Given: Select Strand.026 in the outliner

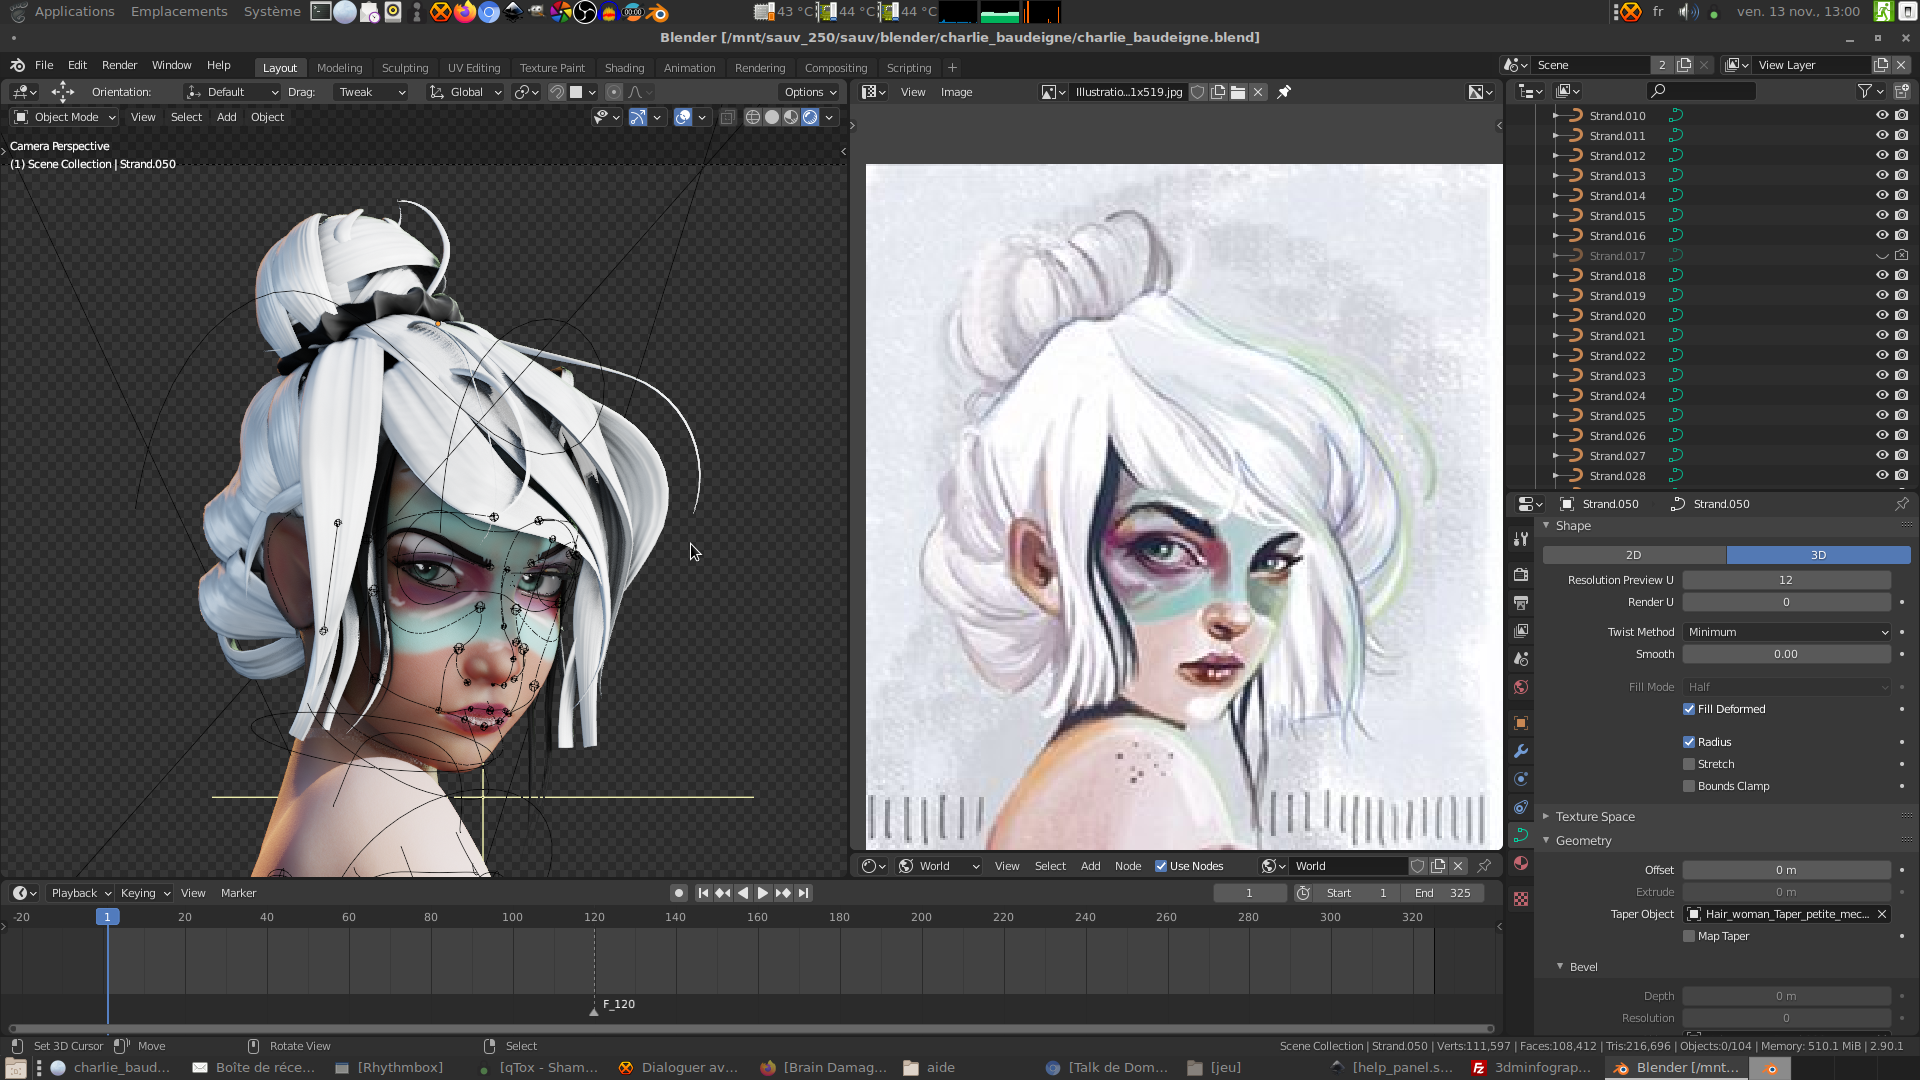Looking at the screenshot, I should click(1617, 436).
